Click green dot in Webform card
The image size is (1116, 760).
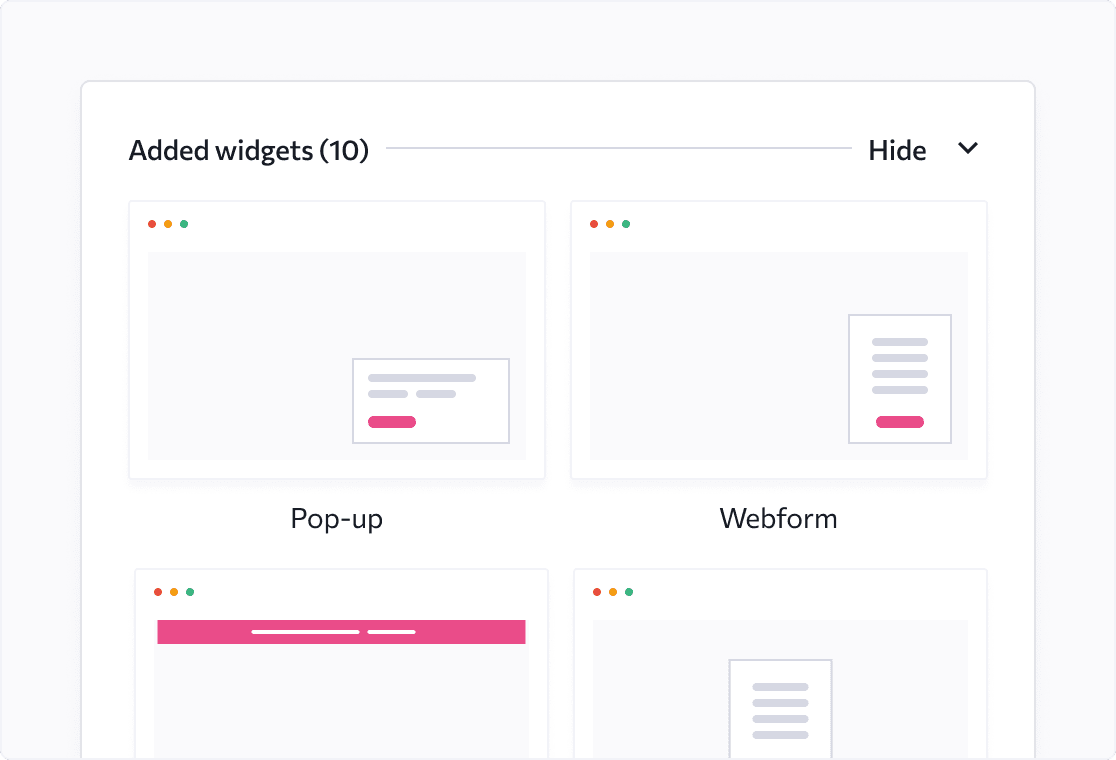[x=626, y=224]
